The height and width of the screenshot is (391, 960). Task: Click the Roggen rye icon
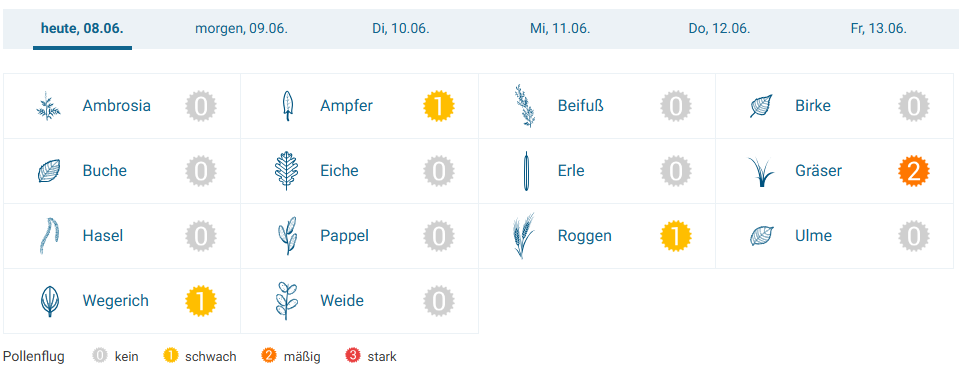click(x=523, y=236)
